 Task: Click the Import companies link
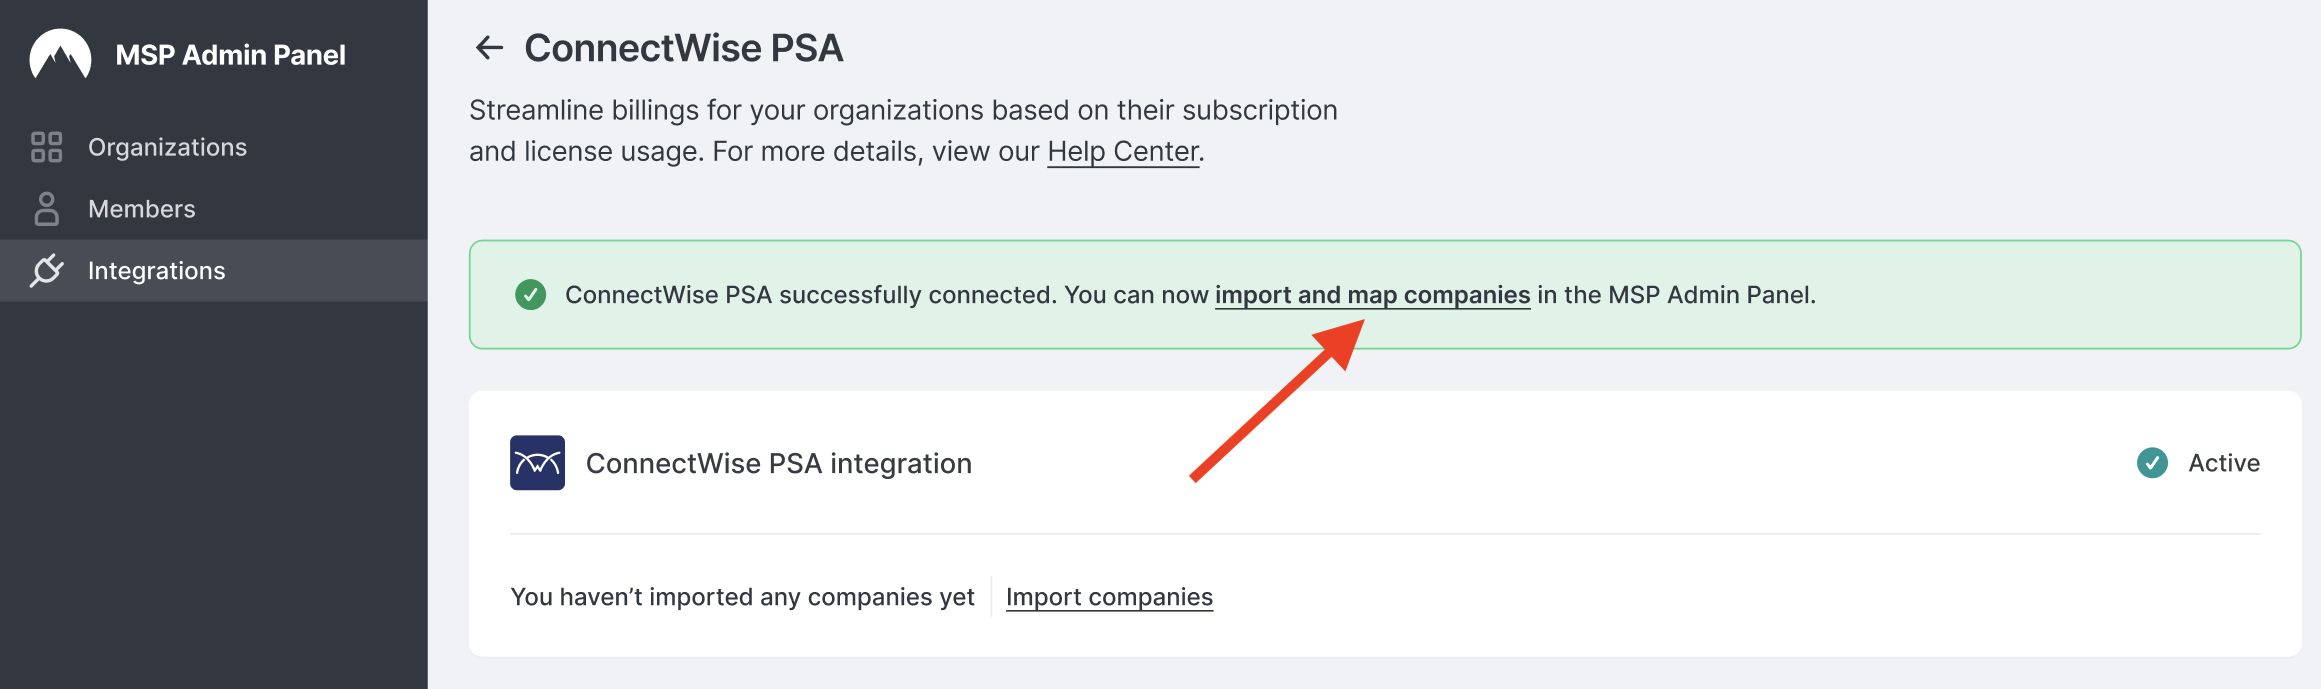(1109, 597)
